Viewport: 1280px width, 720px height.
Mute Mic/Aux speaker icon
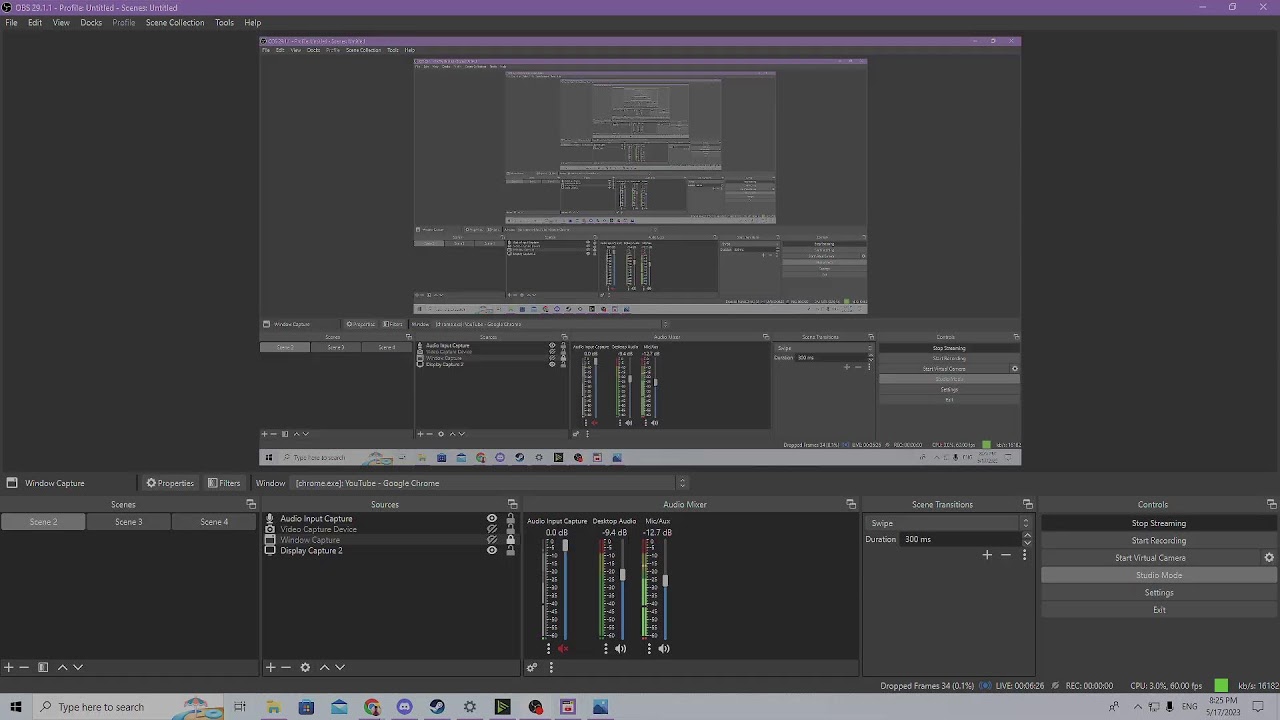(664, 648)
